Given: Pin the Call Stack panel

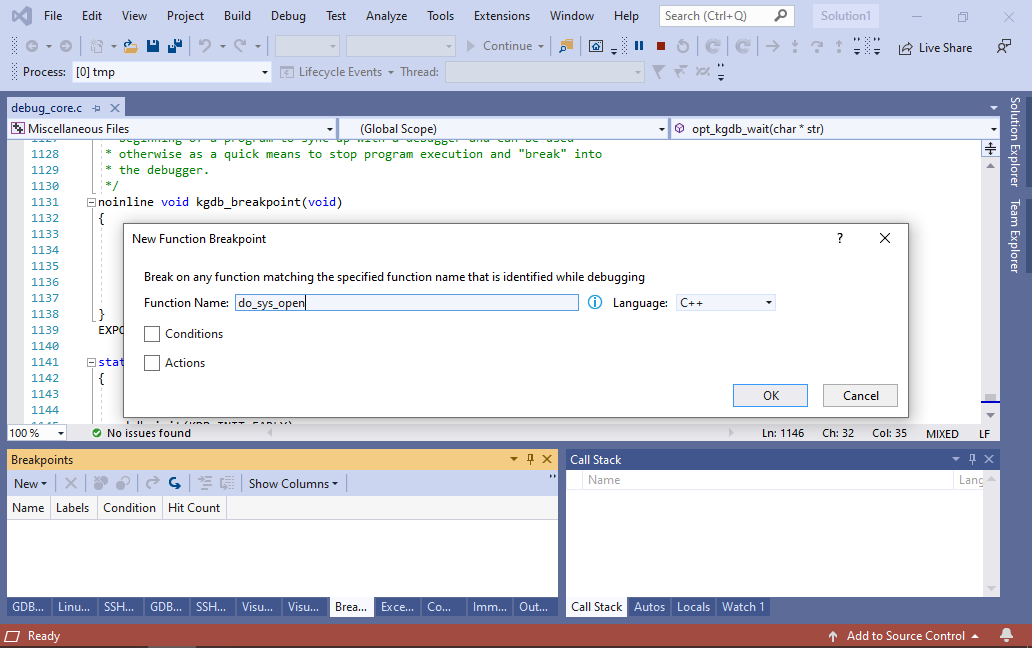Looking at the screenshot, I should pos(972,459).
